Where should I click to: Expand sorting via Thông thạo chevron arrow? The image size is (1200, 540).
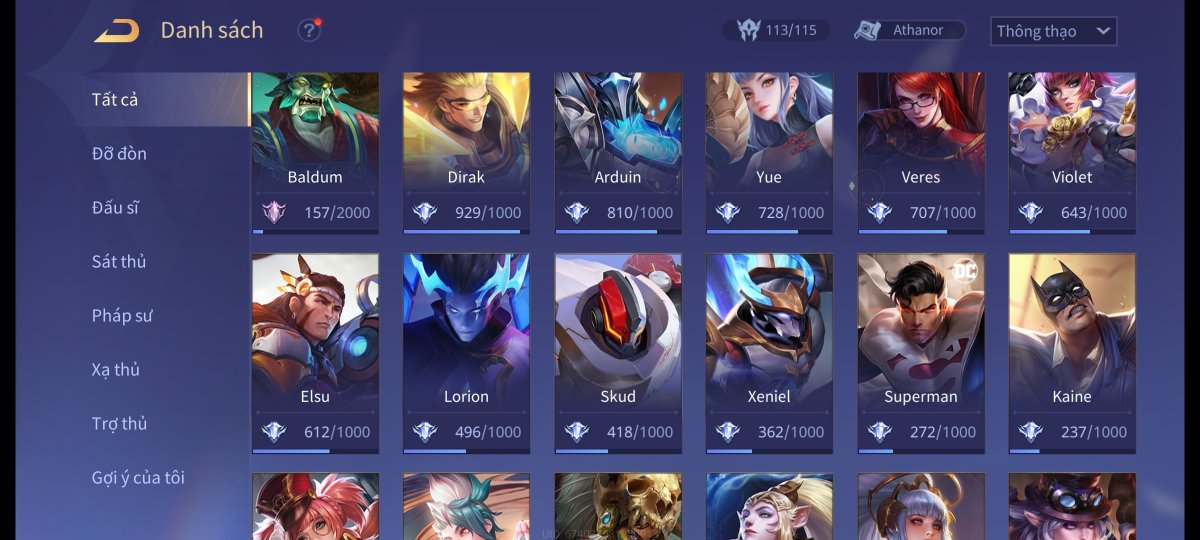(x=1103, y=31)
